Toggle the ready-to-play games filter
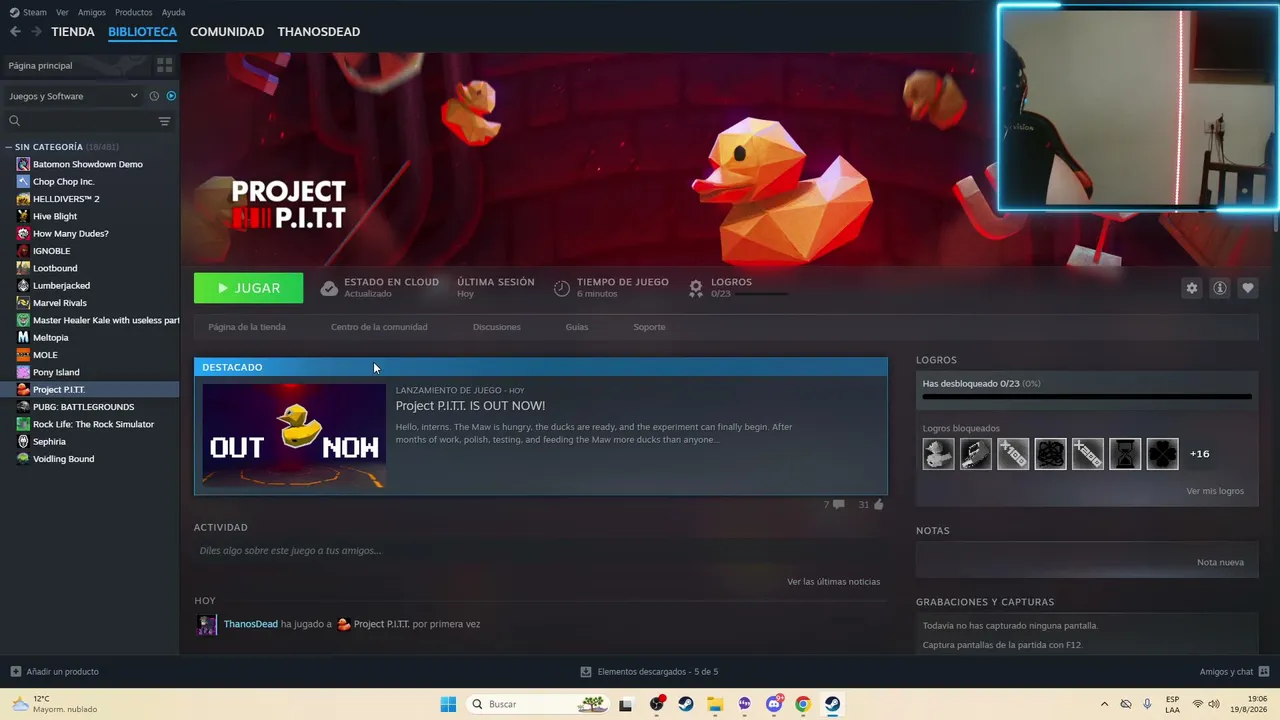This screenshot has height=720, width=1280. [171, 96]
